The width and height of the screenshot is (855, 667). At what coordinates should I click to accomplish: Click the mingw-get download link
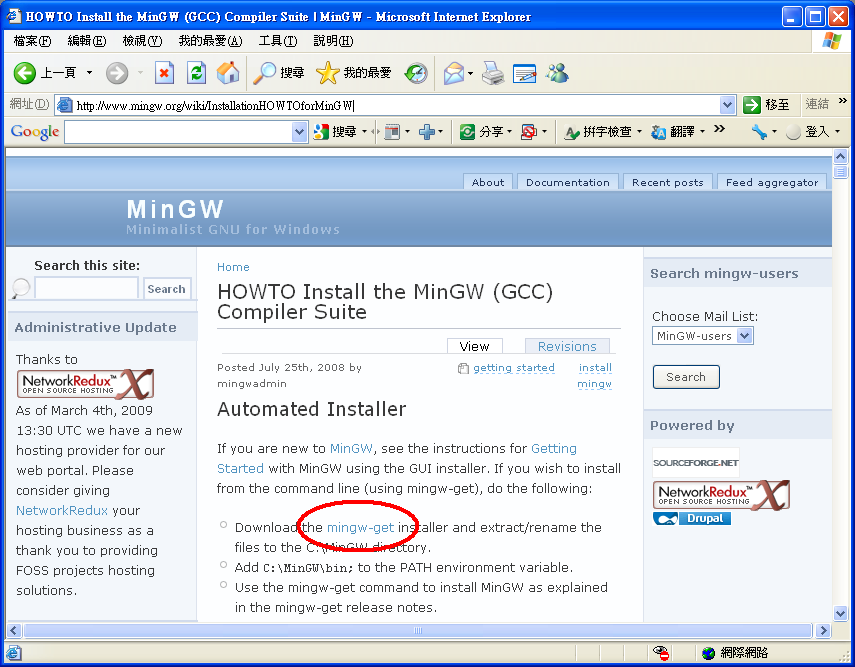360,527
